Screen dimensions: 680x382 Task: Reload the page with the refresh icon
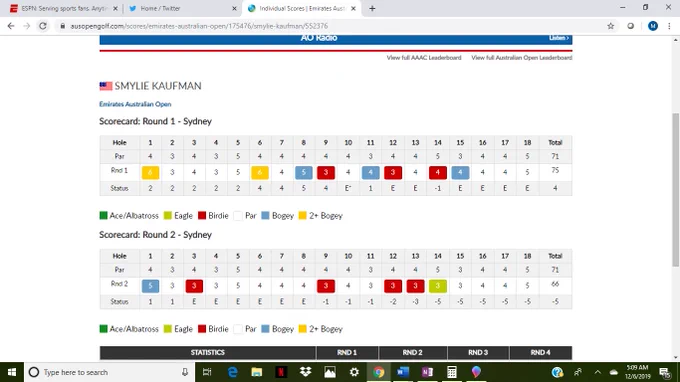click(43, 26)
